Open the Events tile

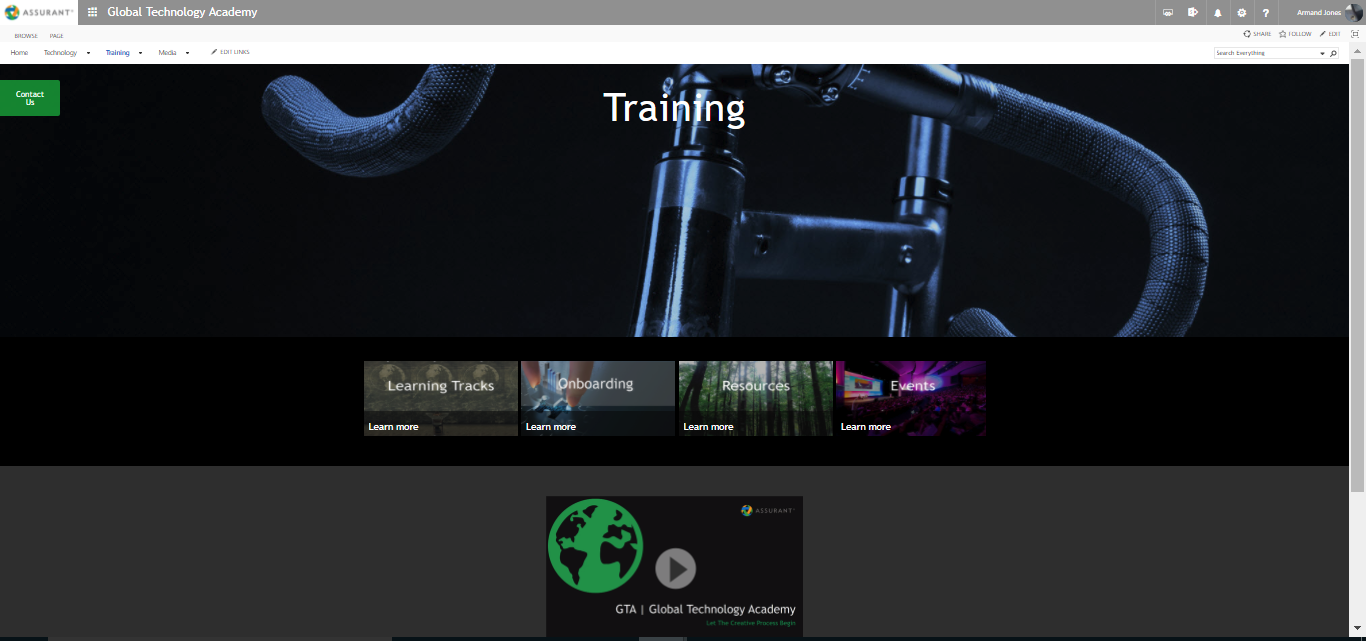911,398
